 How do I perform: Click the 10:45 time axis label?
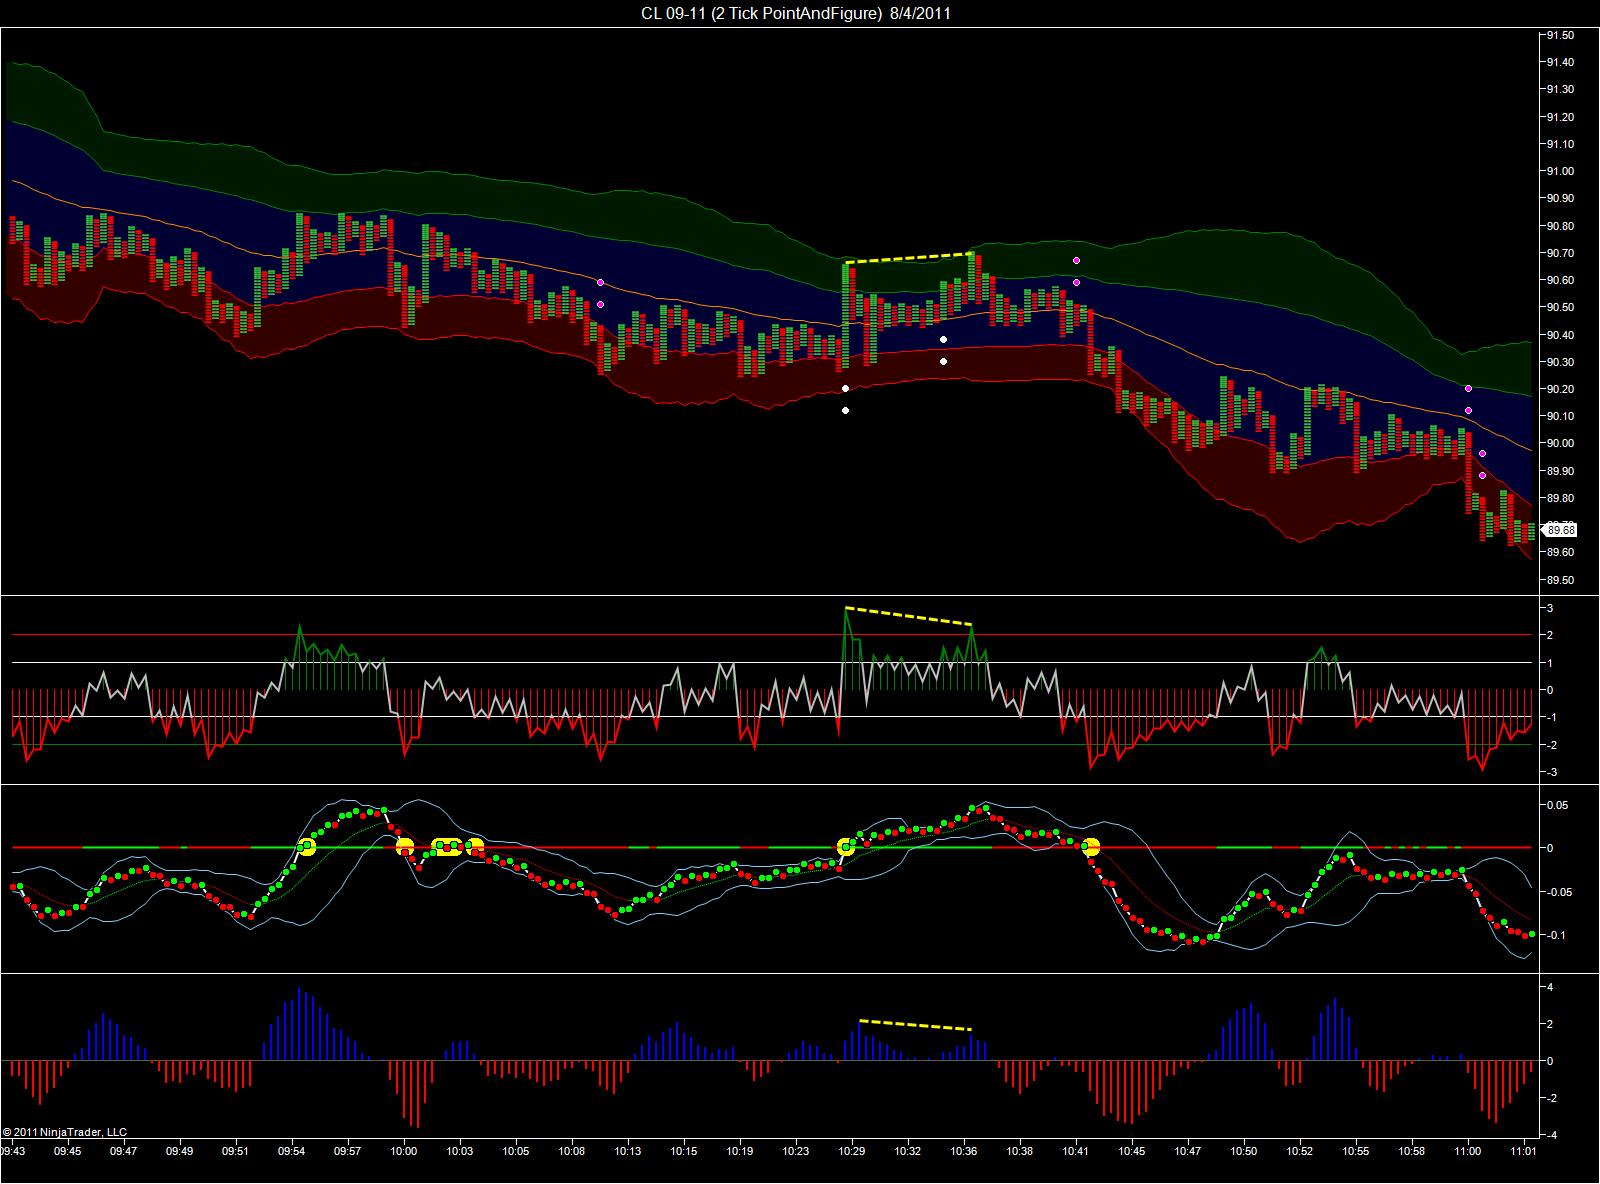point(1132,1151)
